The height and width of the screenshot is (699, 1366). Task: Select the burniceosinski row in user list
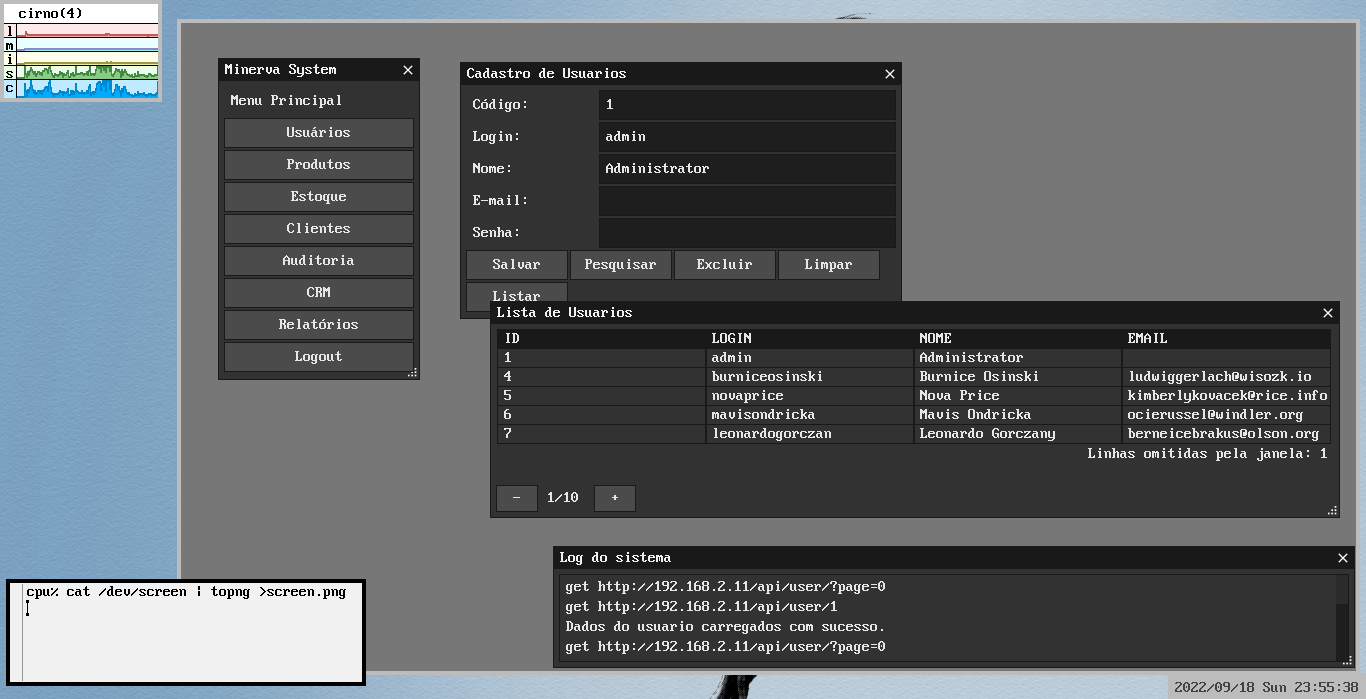pos(767,377)
